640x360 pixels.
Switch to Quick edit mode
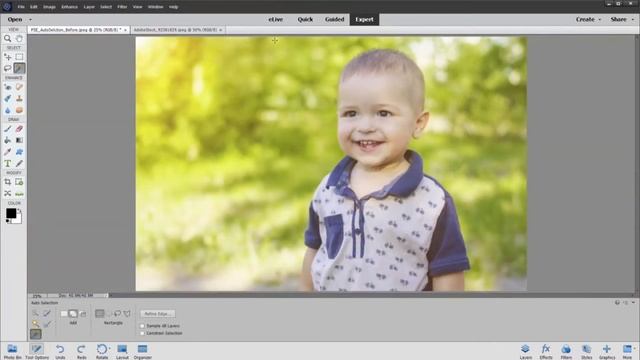tap(305, 19)
